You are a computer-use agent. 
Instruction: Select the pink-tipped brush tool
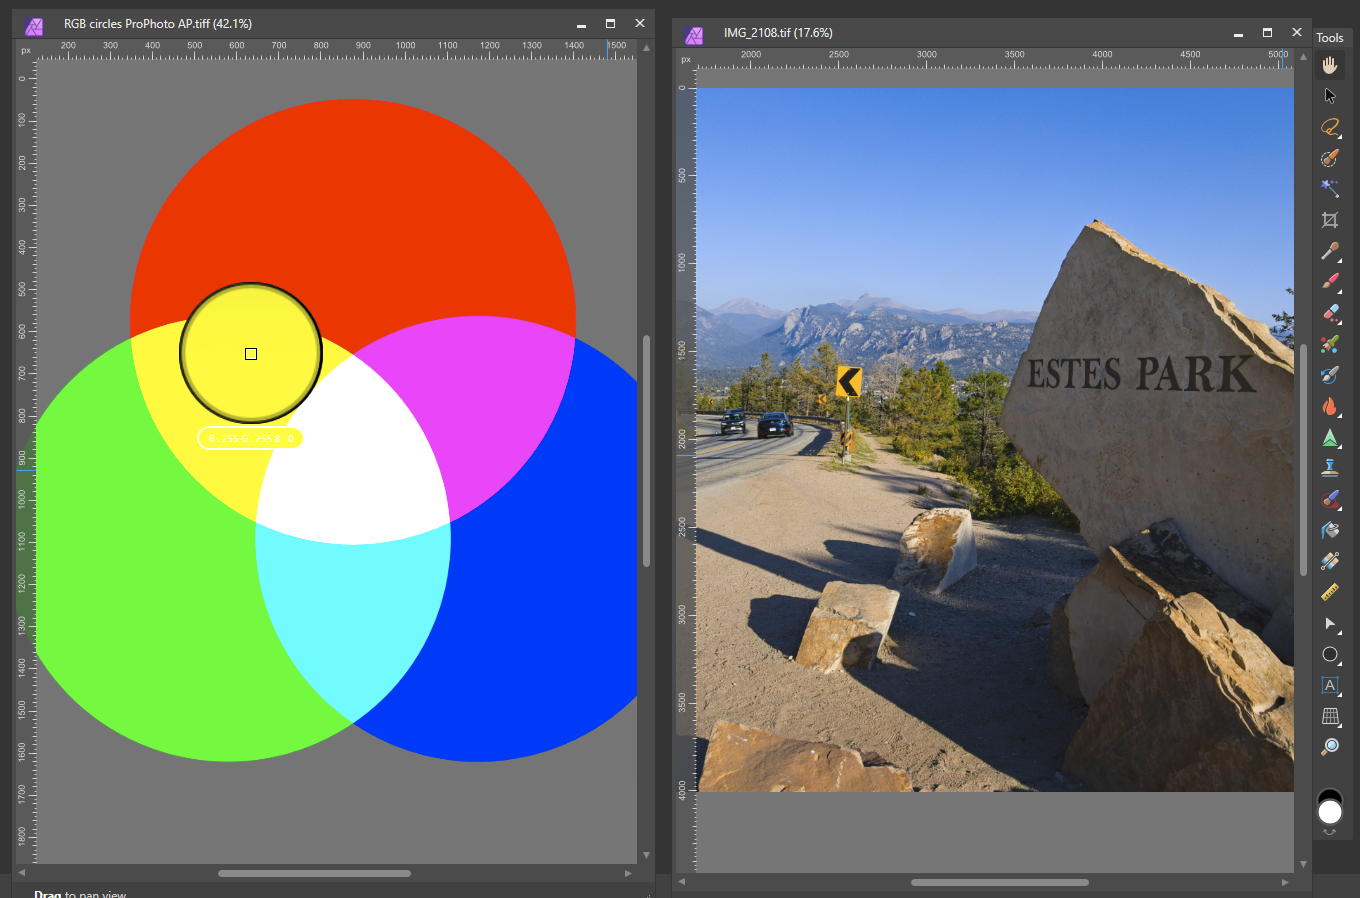pos(1330,282)
